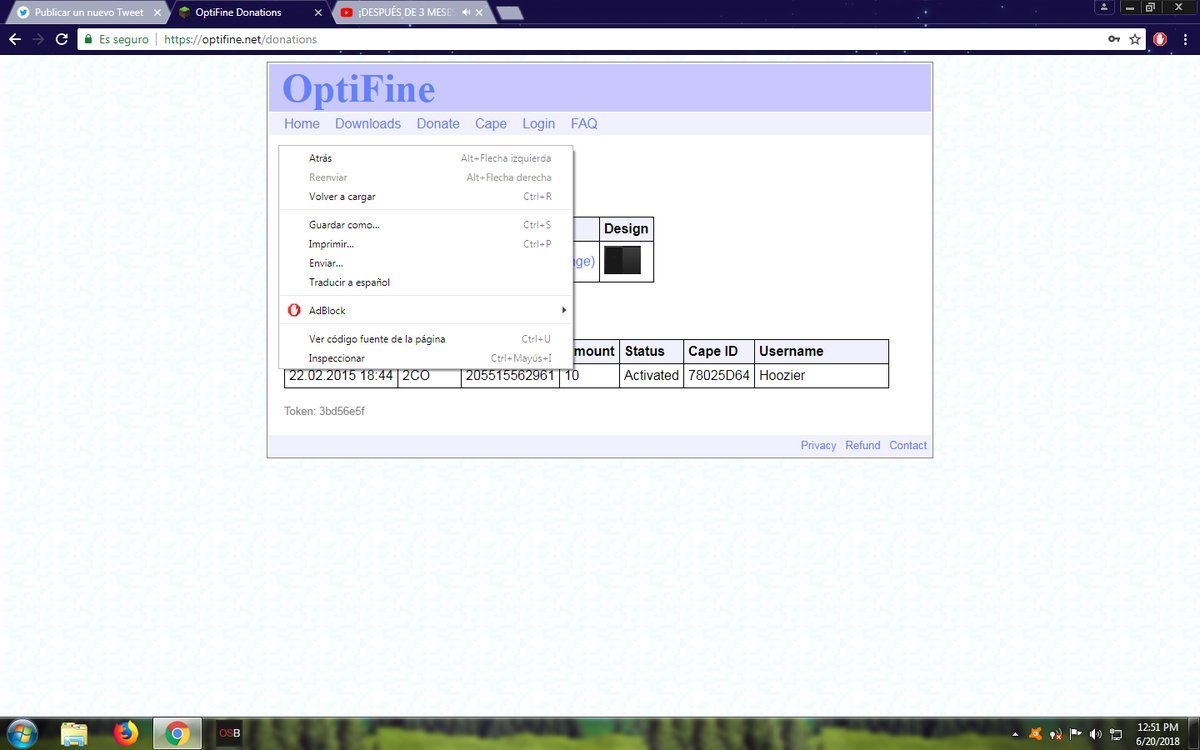Click Chrome icon in taskbar
This screenshot has height=750, width=1200.
(x=177, y=733)
